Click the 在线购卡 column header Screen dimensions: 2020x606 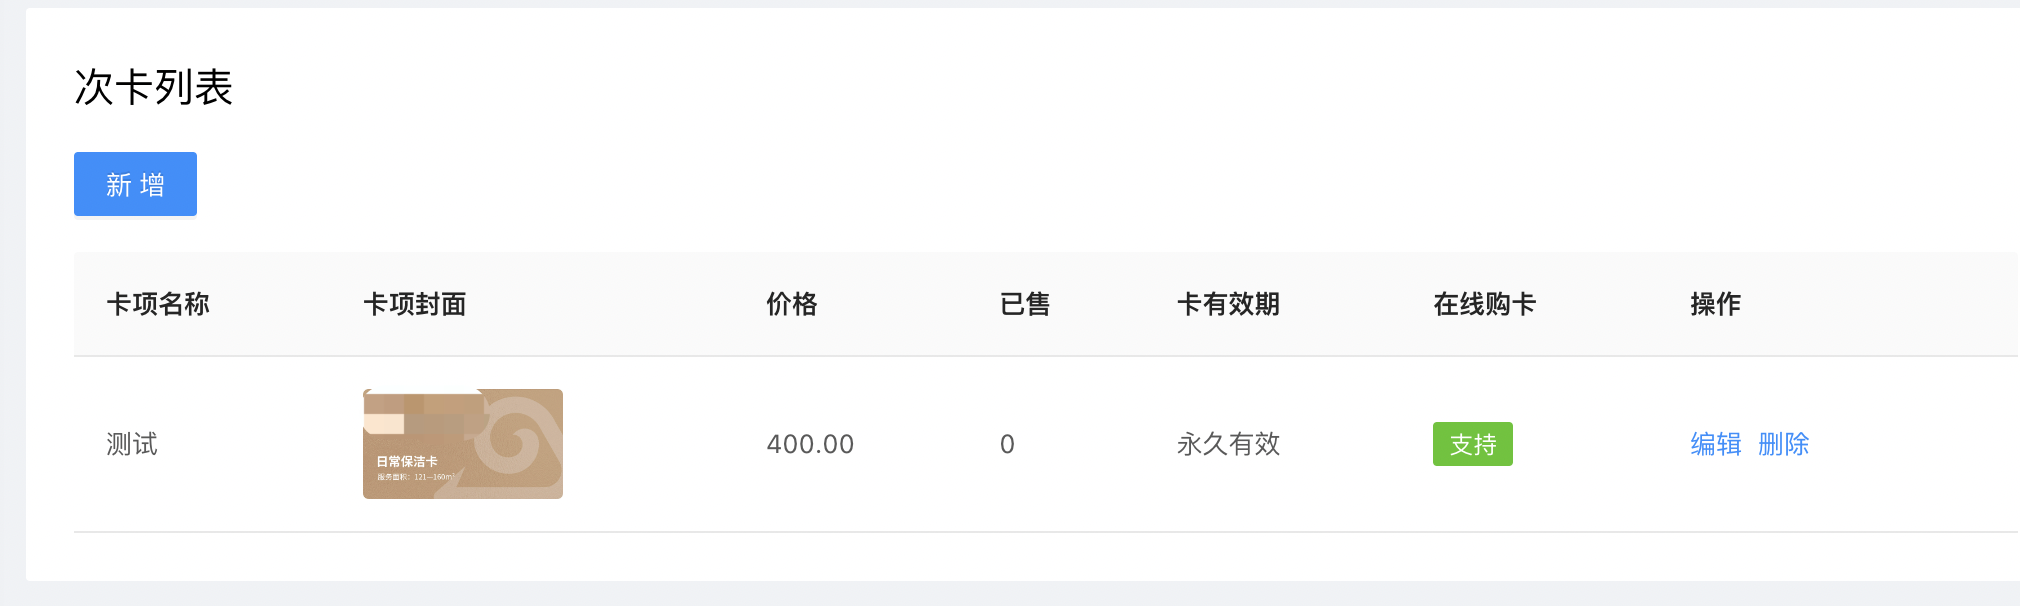pos(1484,304)
